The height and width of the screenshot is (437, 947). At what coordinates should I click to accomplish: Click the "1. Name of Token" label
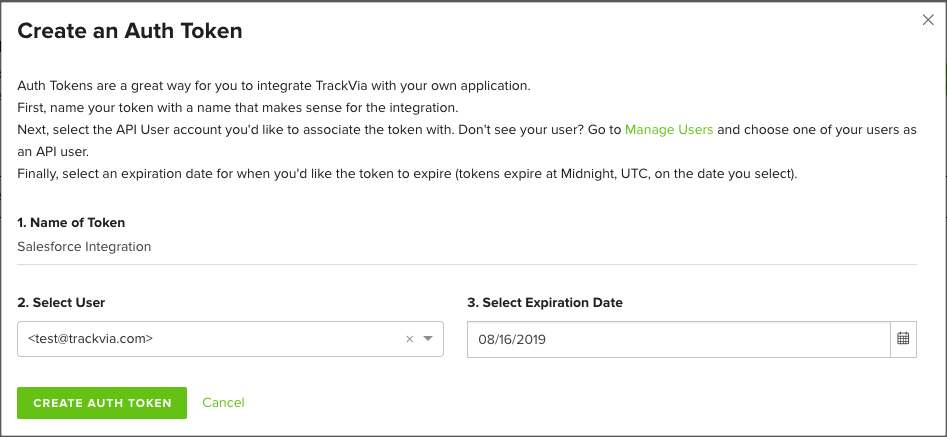coord(71,223)
